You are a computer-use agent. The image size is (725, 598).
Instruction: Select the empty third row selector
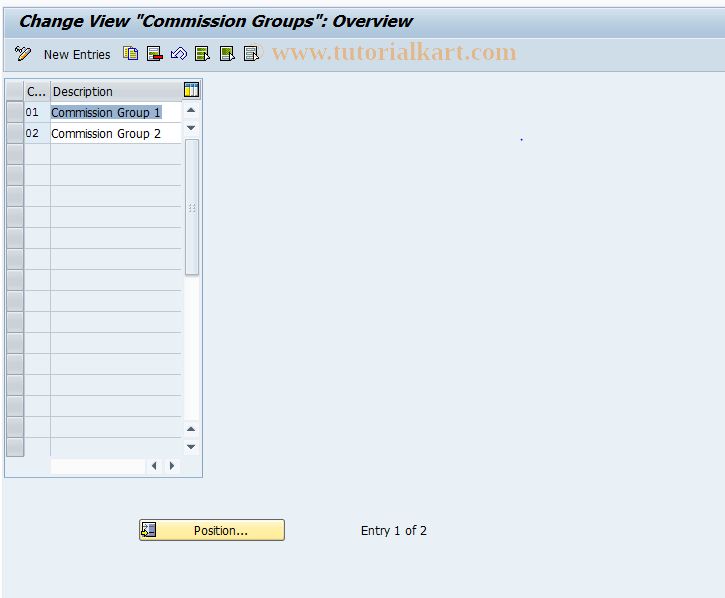pyautogui.click(x=15, y=154)
